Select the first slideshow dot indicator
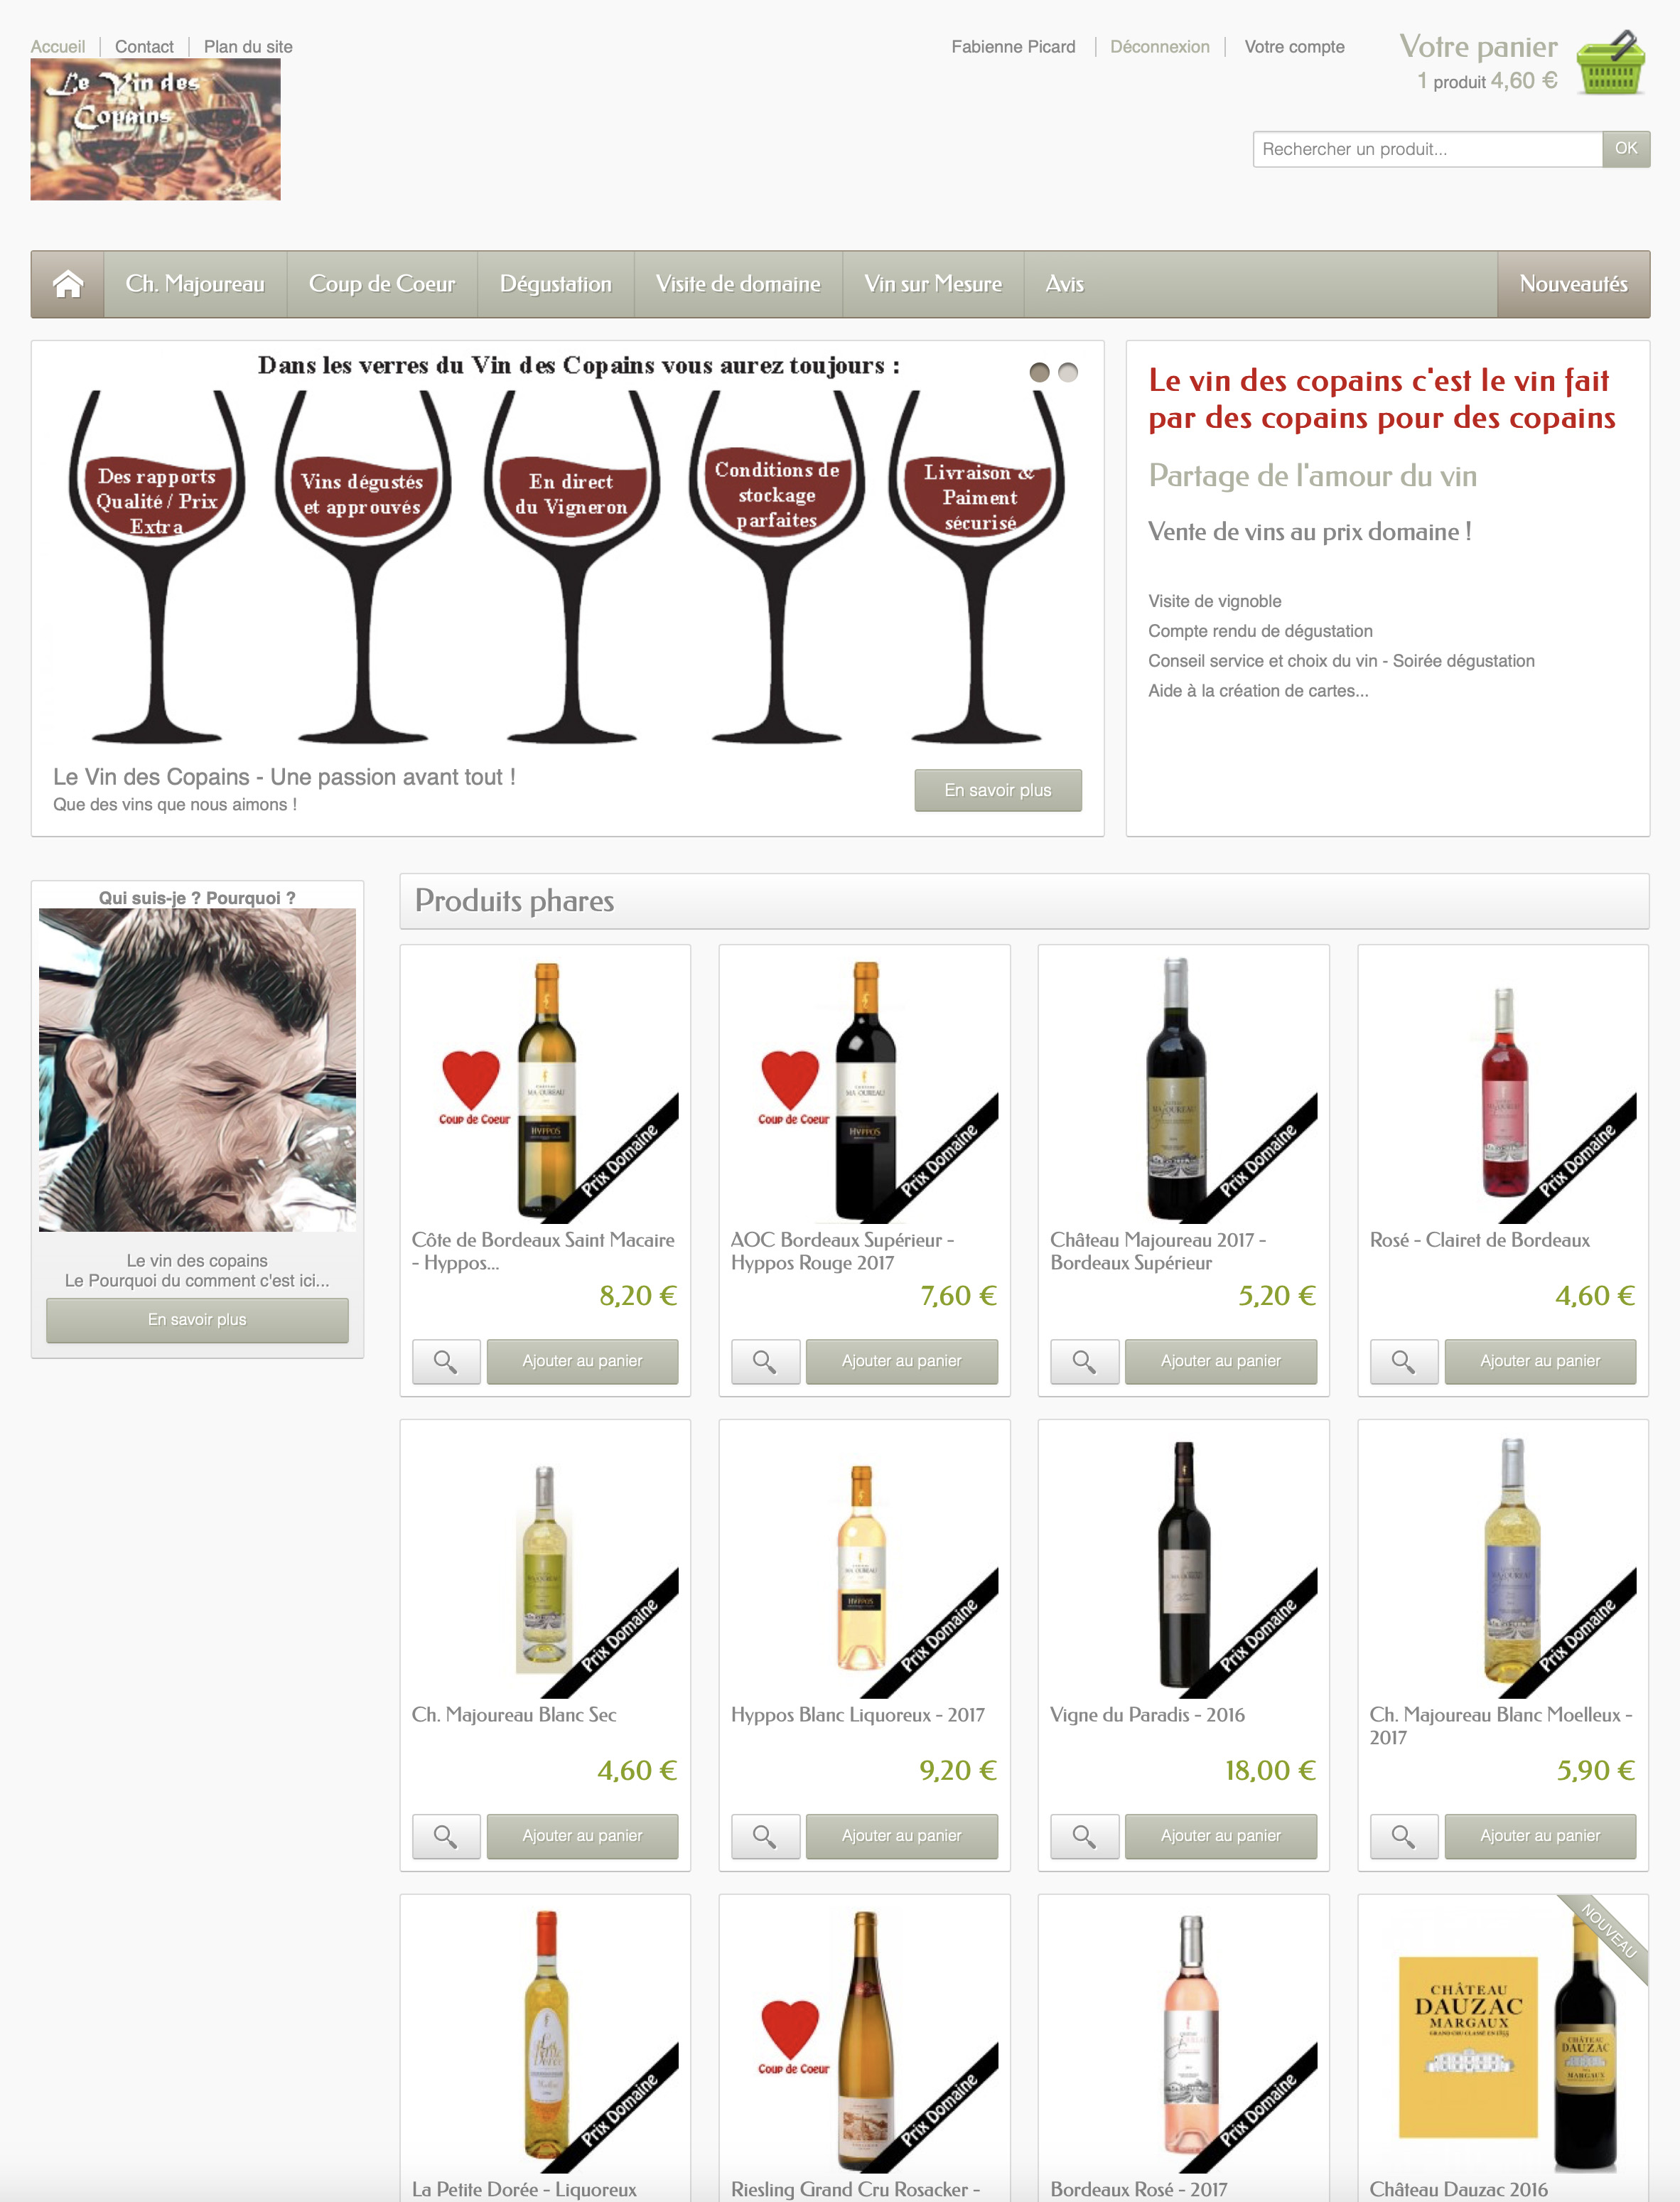The height and width of the screenshot is (2202, 1680). click(1040, 372)
